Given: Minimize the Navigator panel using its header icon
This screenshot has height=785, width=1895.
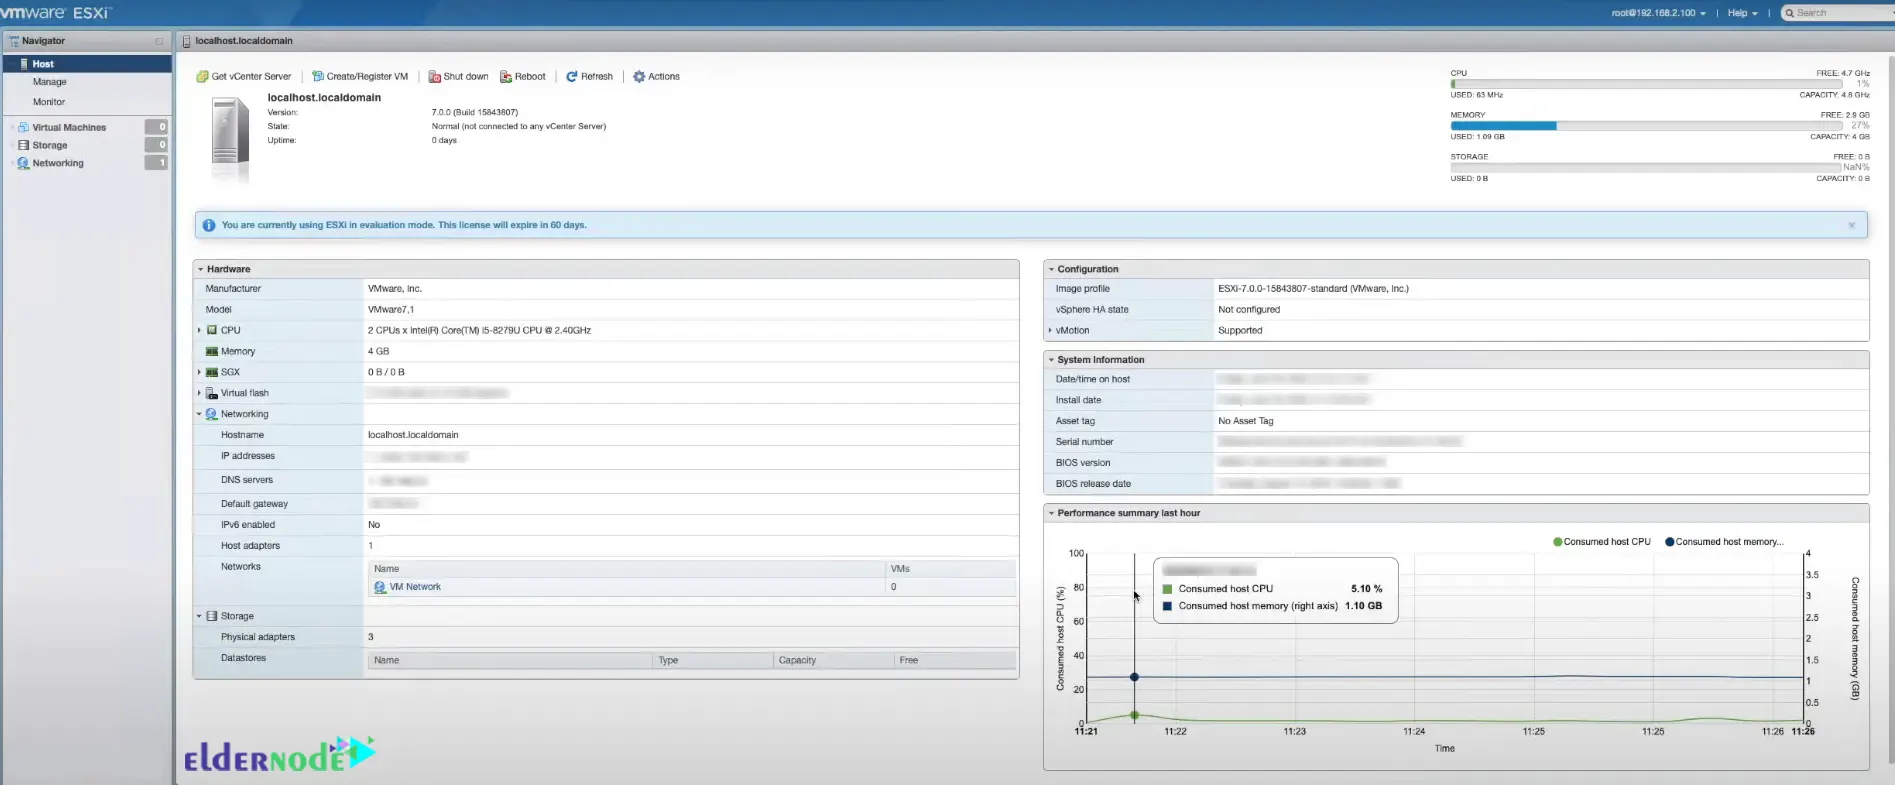Looking at the screenshot, I should 159,41.
